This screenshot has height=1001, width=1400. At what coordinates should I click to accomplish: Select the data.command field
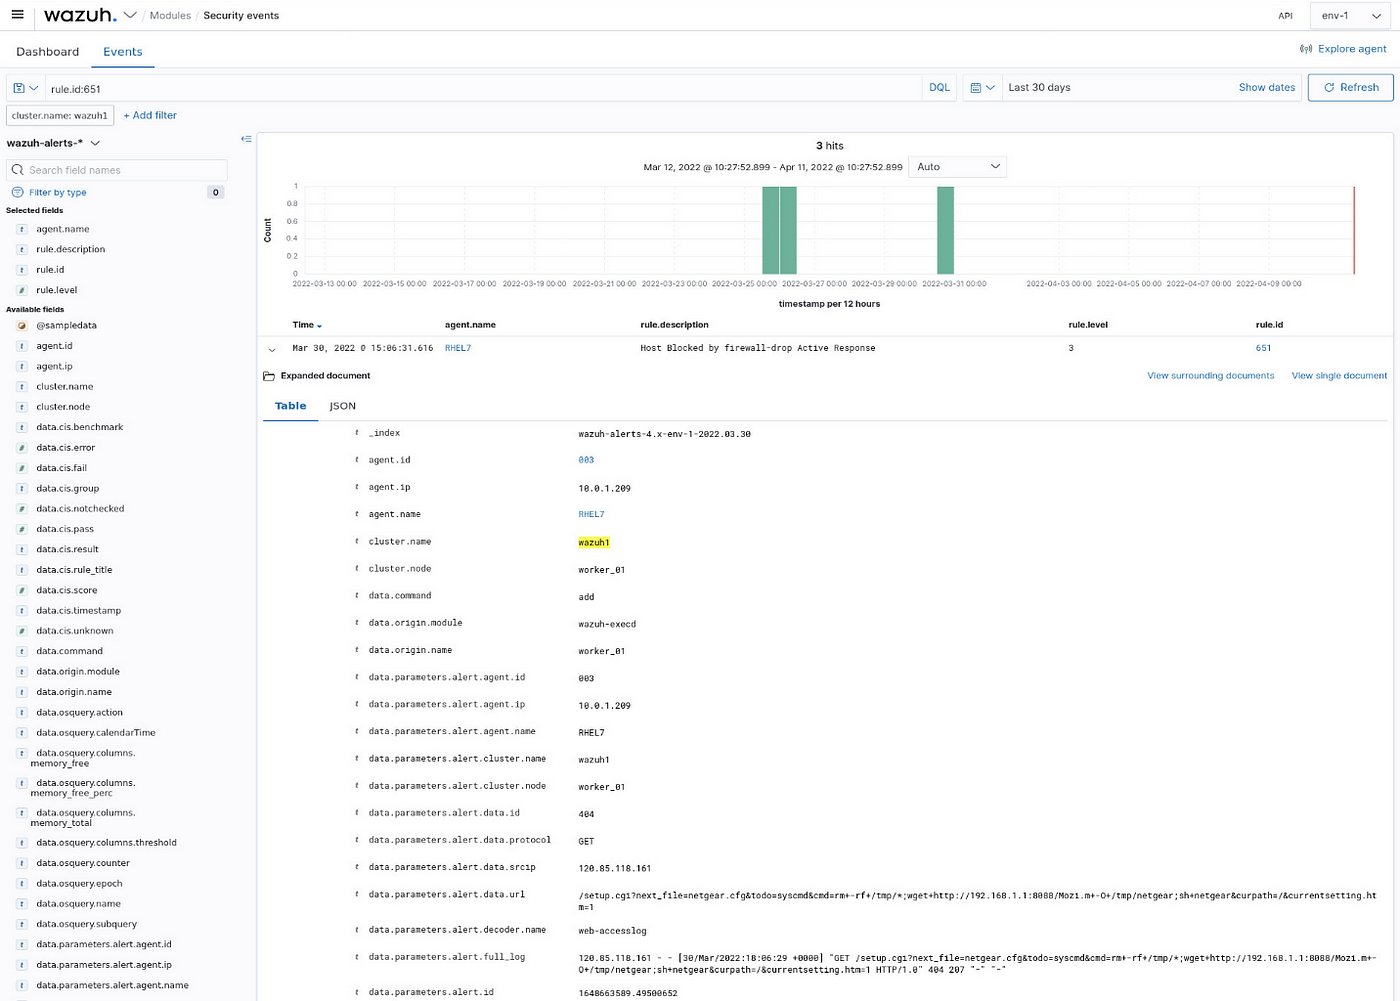click(69, 651)
